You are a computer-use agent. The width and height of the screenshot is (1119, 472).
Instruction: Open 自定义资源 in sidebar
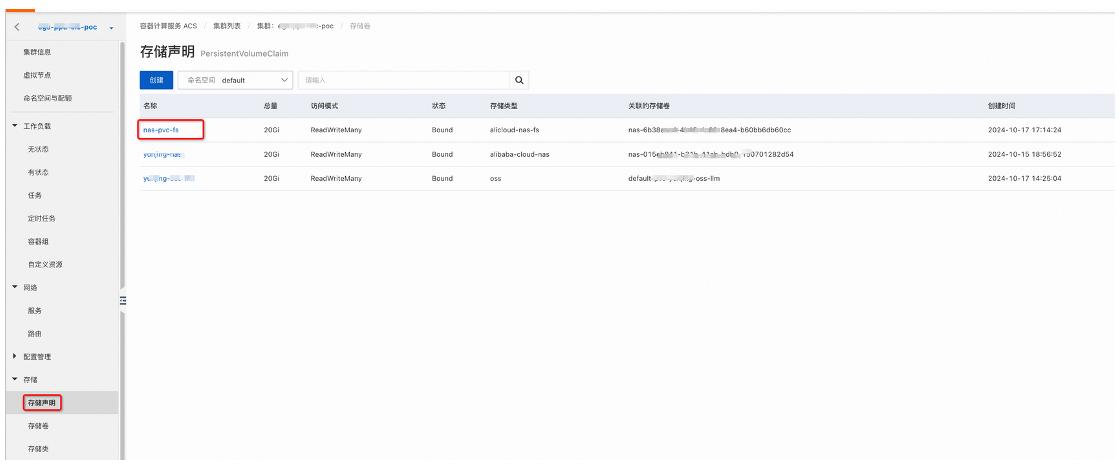coord(46,264)
